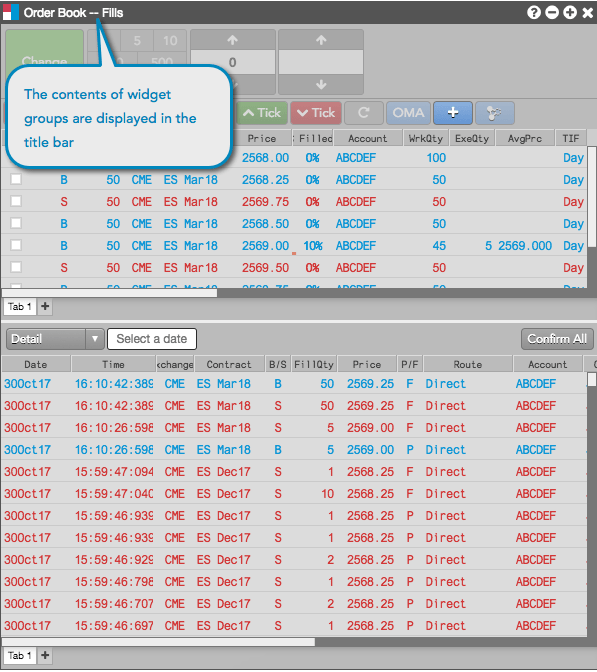This screenshot has height=672, width=597.
Task: Click the down arrow on the price stepper
Action: 321,85
